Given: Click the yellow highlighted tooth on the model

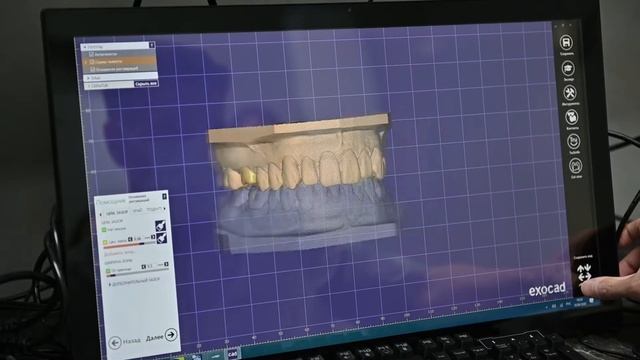Looking at the screenshot, I should pos(249,176).
